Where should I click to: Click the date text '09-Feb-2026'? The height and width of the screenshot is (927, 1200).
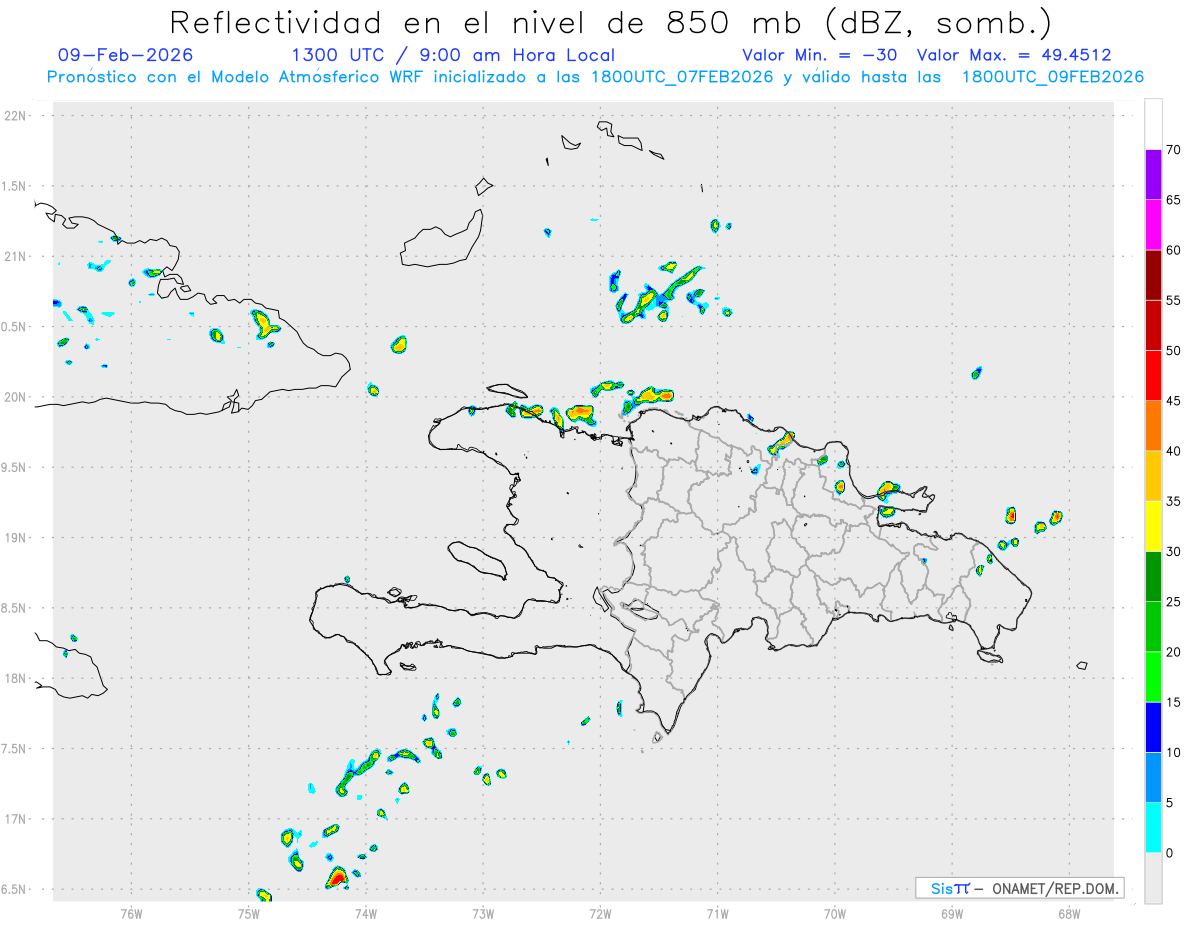[126, 55]
